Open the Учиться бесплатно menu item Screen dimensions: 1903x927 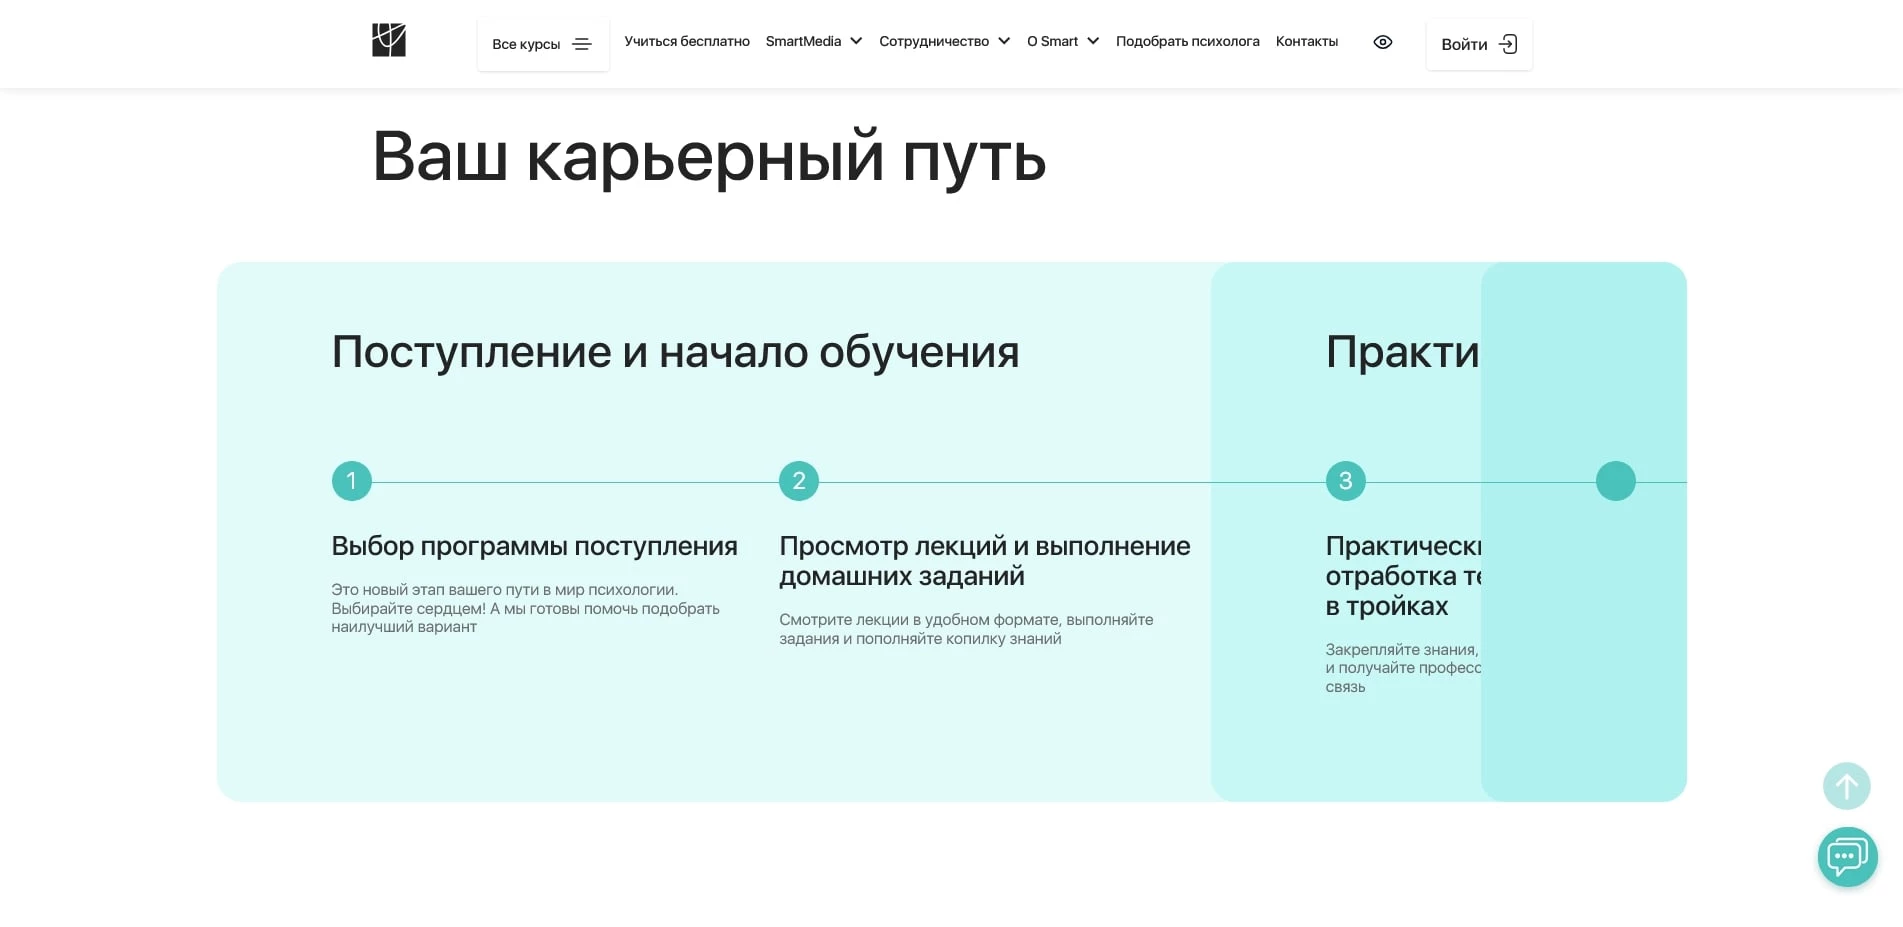pos(686,41)
